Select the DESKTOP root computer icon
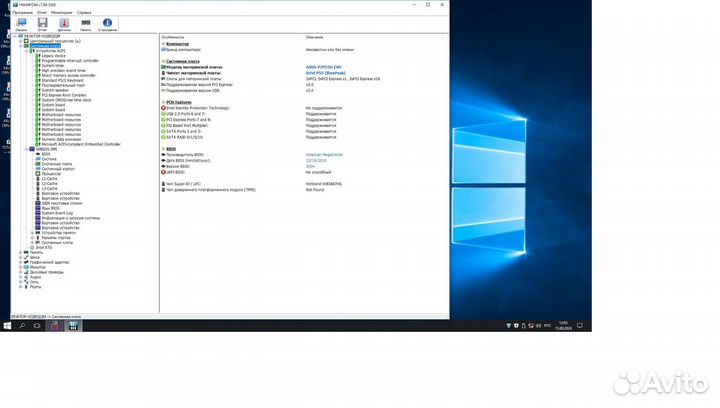720x408 pixels. [21, 36]
